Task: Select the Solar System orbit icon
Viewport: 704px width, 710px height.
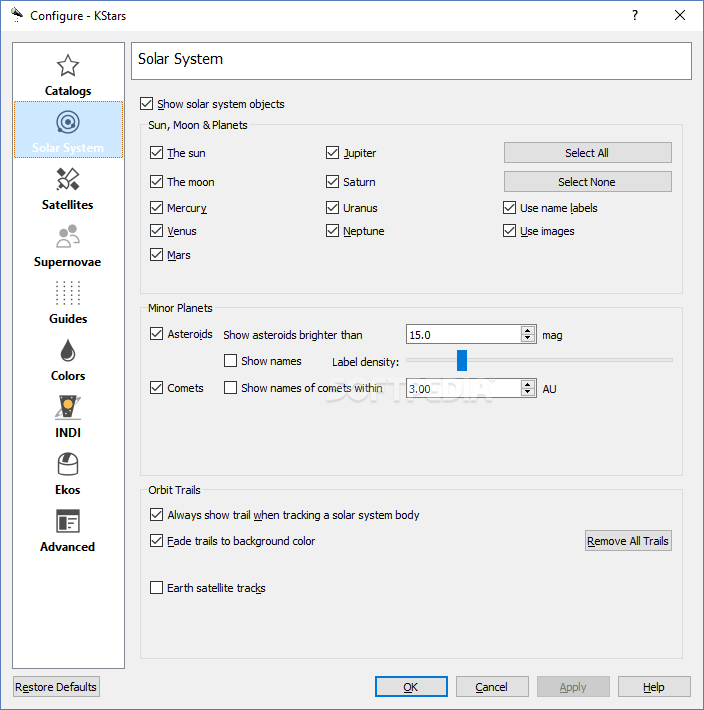Action: [68, 122]
